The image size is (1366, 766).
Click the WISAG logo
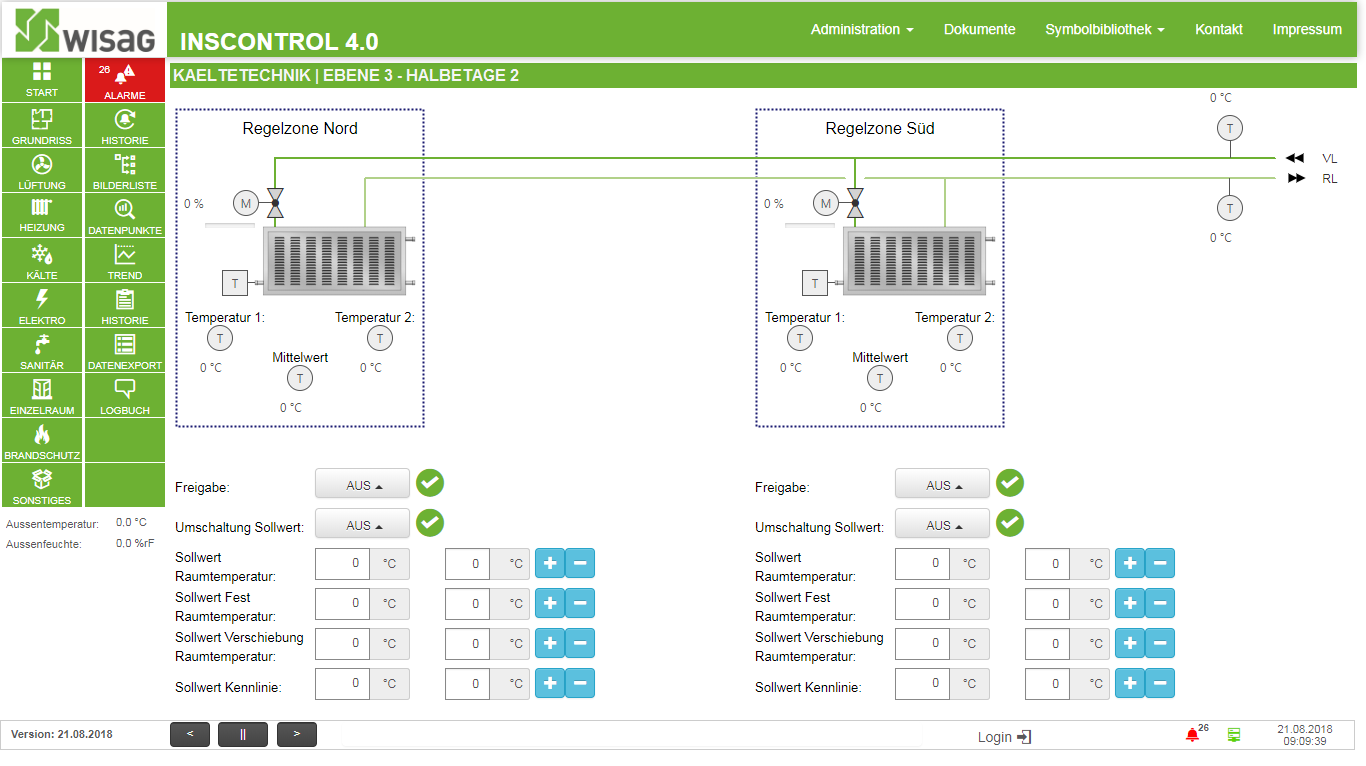coord(85,30)
